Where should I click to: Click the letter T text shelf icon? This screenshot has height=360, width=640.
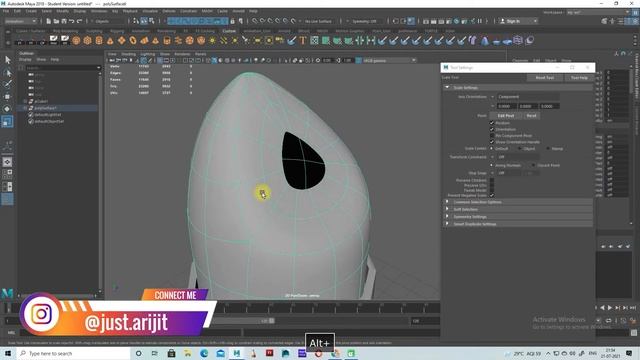coord(302,40)
